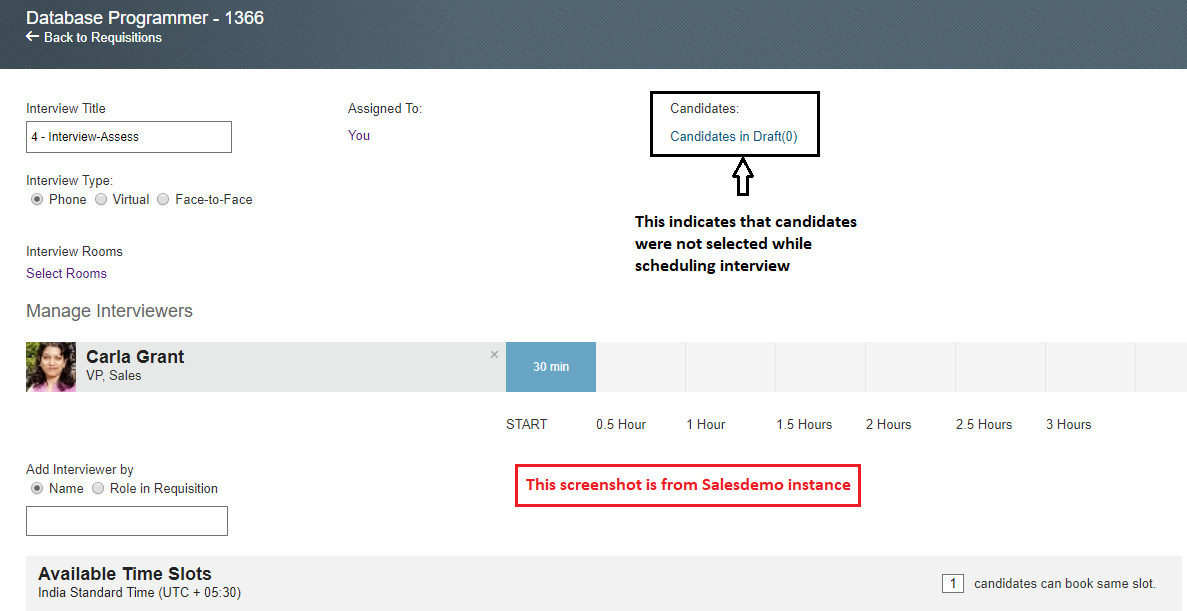The image size is (1187, 611).
Task: Click the 1.5 Hours timeline label
Action: [804, 425]
